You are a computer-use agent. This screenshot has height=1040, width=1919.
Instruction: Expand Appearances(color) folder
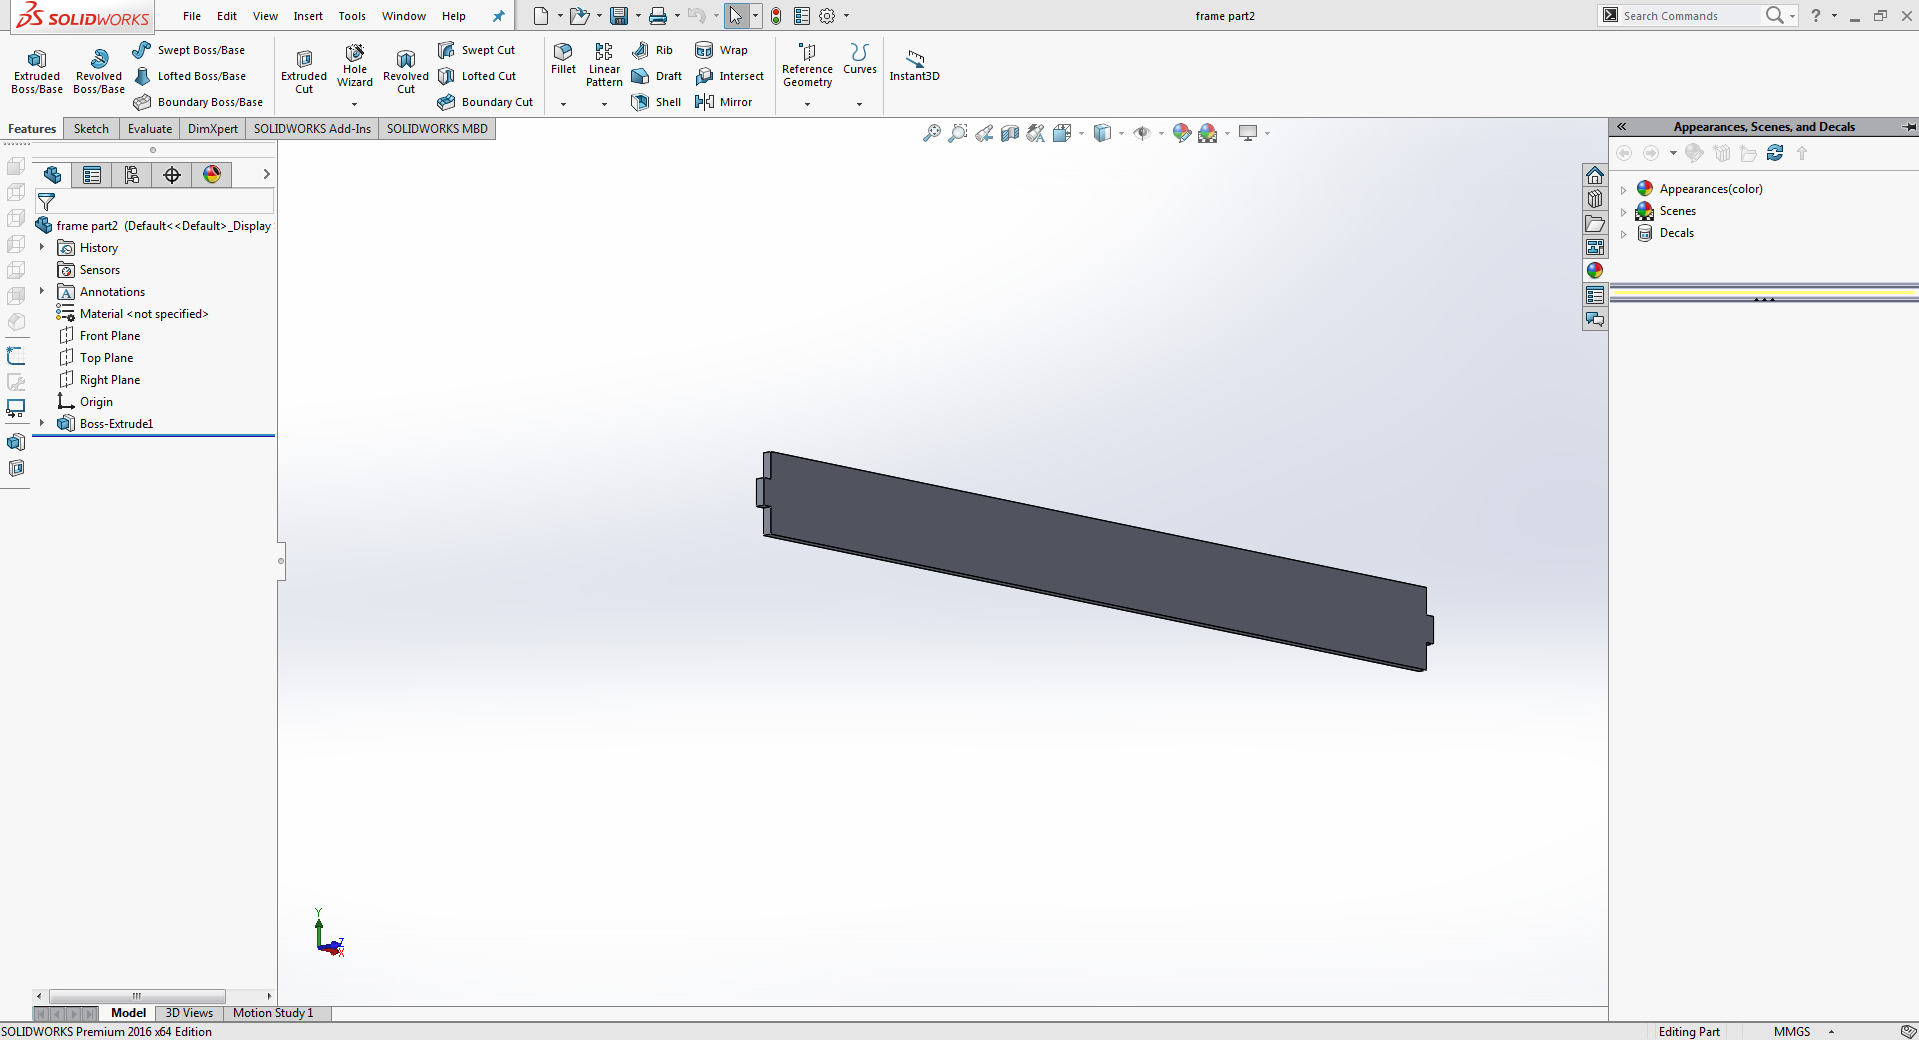coord(1623,189)
